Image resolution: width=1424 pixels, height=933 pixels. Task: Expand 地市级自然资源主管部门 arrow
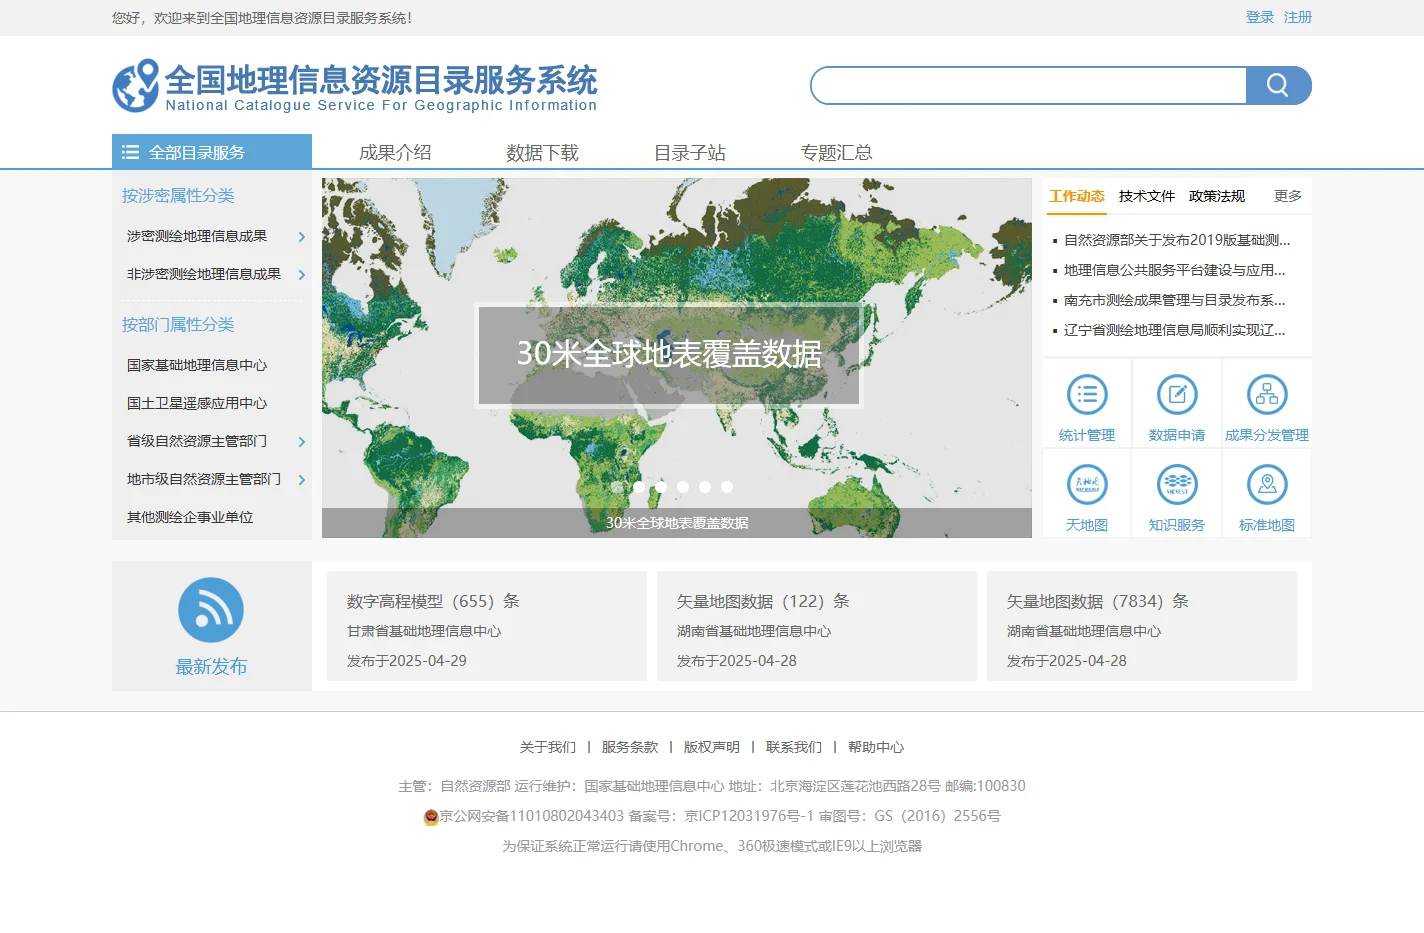tap(302, 480)
